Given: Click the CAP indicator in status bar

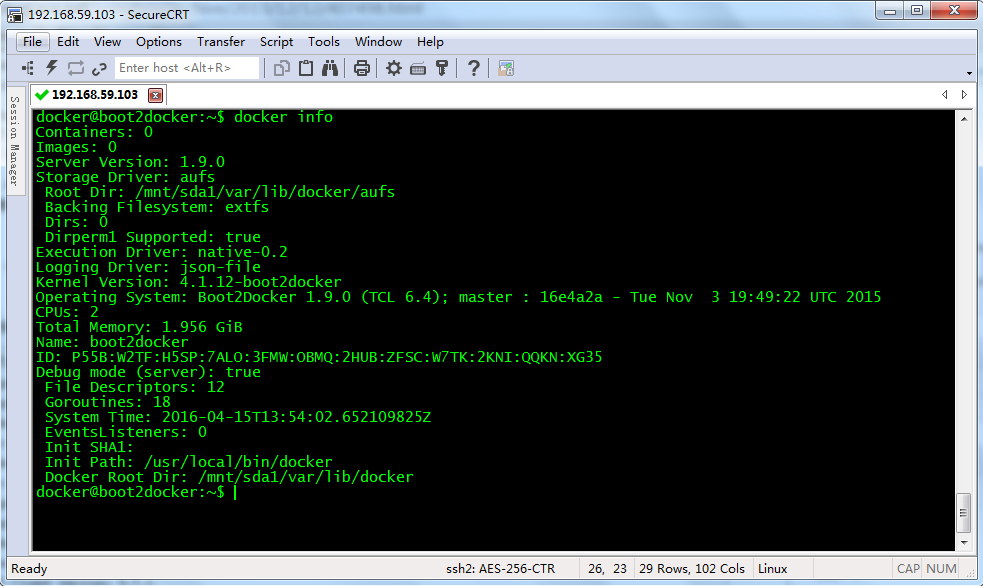Looking at the screenshot, I should 908,568.
